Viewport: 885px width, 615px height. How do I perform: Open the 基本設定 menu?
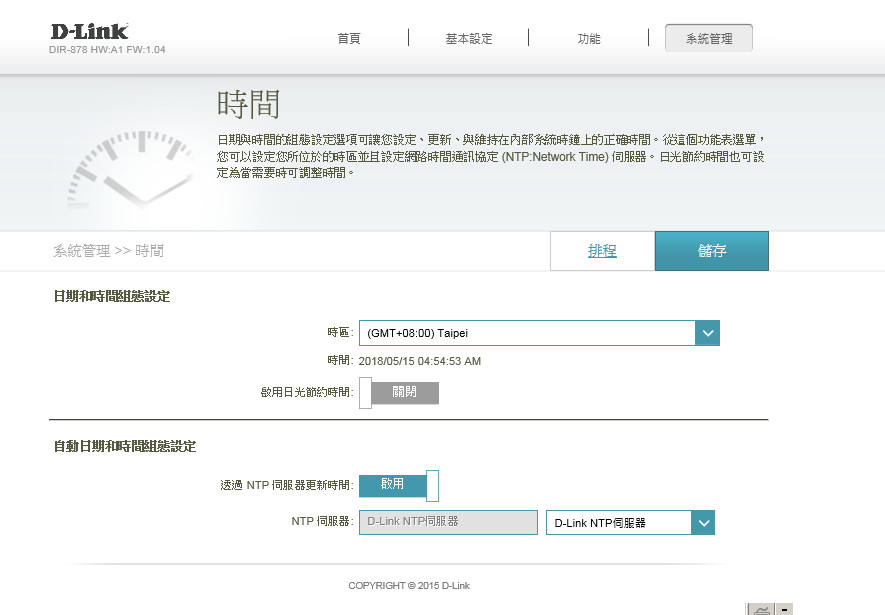pos(469,38)
